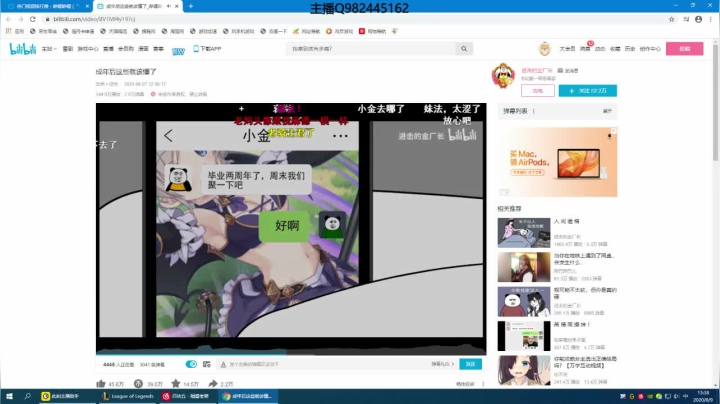Open danmaku list more options dots

pyautogui.click(x=534, y=111)
